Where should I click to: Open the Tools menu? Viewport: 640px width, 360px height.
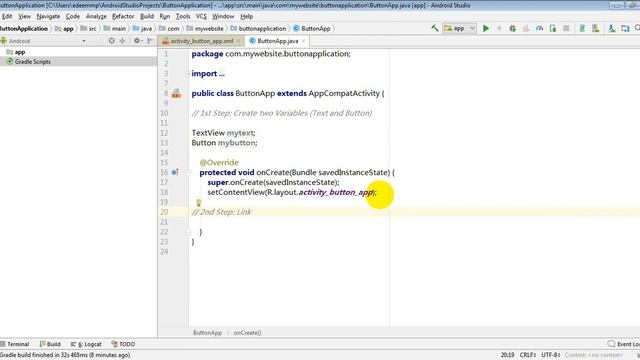(x=183, y=16)
